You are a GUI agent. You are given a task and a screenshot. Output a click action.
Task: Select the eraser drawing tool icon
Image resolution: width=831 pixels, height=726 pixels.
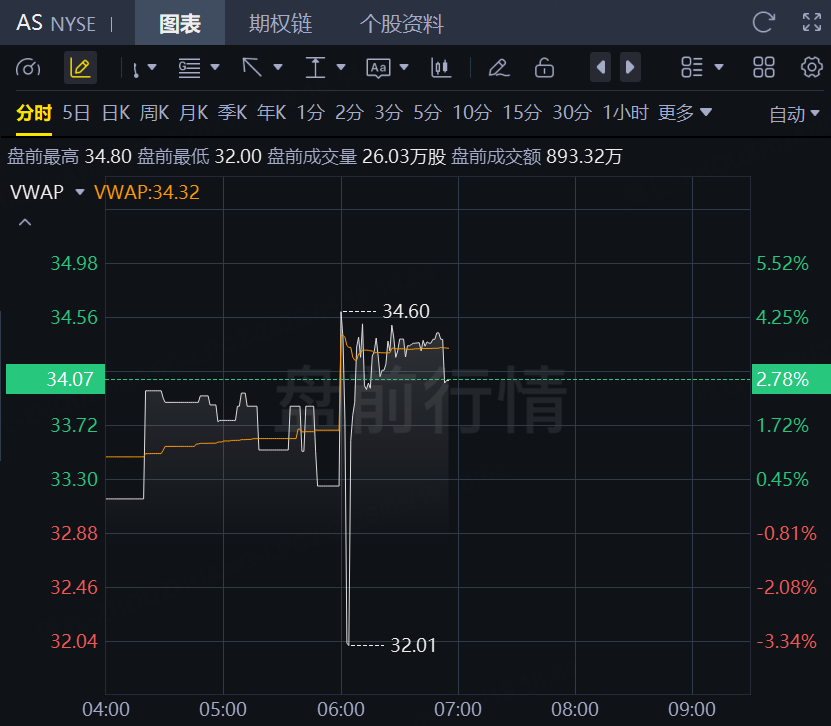coord(499,68)
